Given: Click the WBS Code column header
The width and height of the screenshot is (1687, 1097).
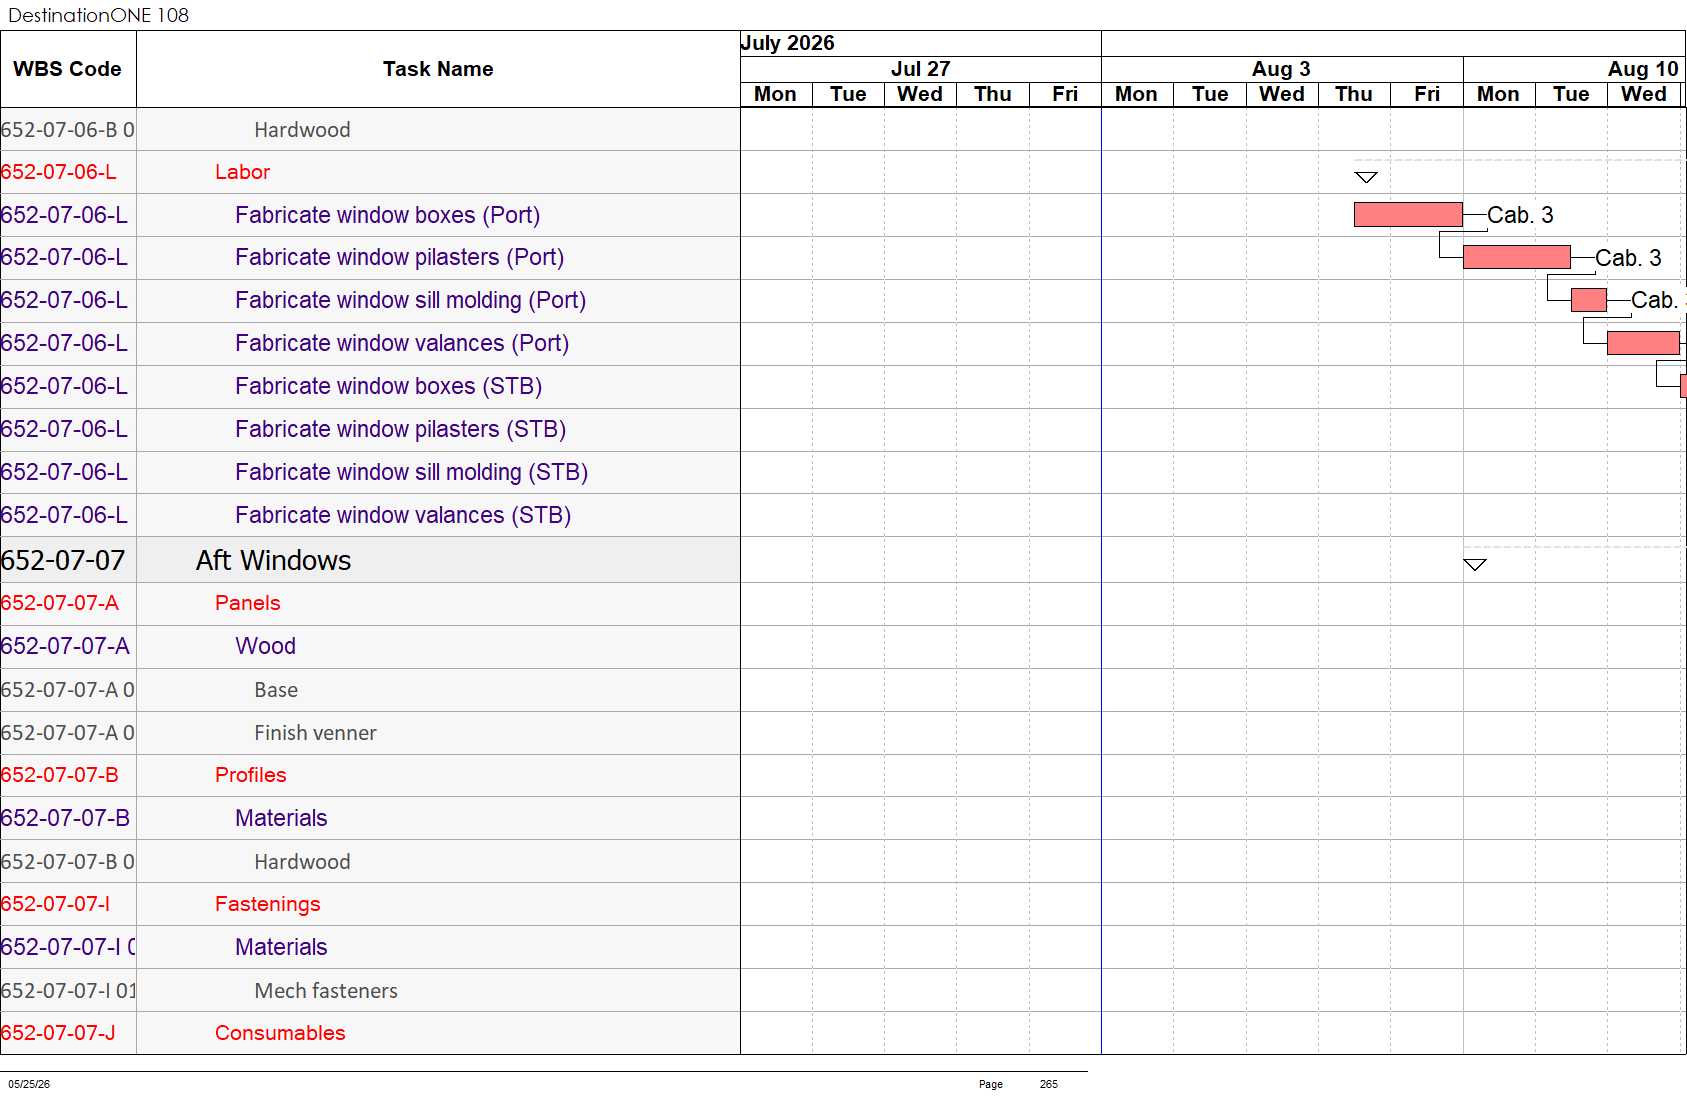Looking at the screenshot, I should (x=68, y=69).
